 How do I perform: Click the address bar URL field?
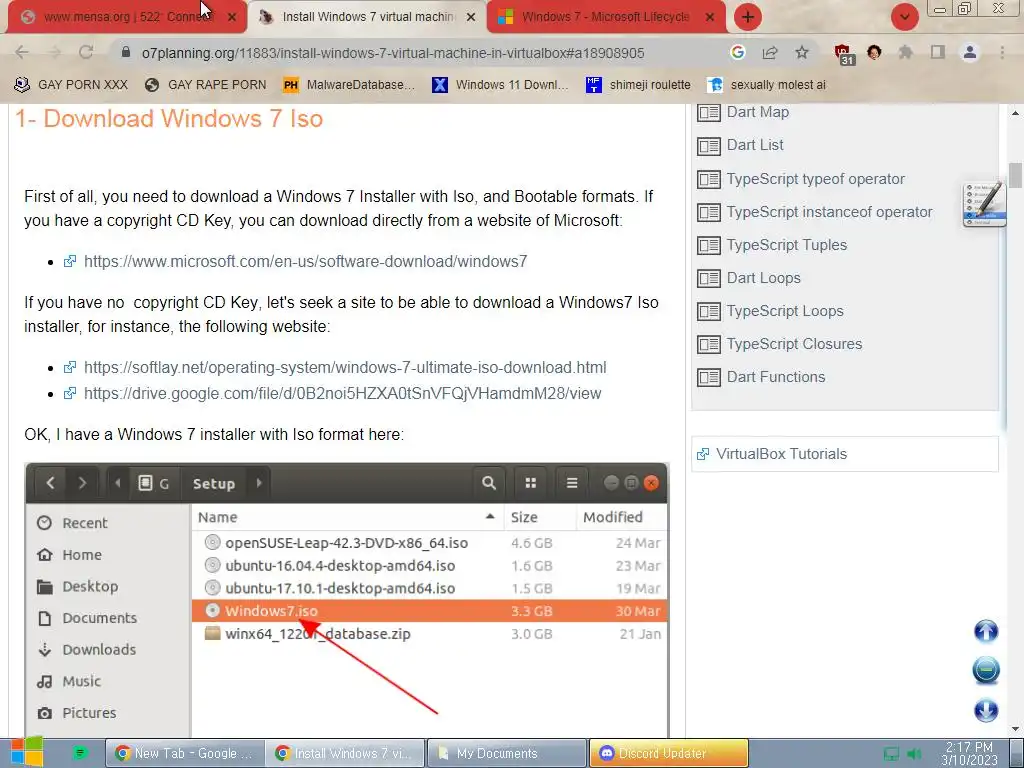coord(392,53)
